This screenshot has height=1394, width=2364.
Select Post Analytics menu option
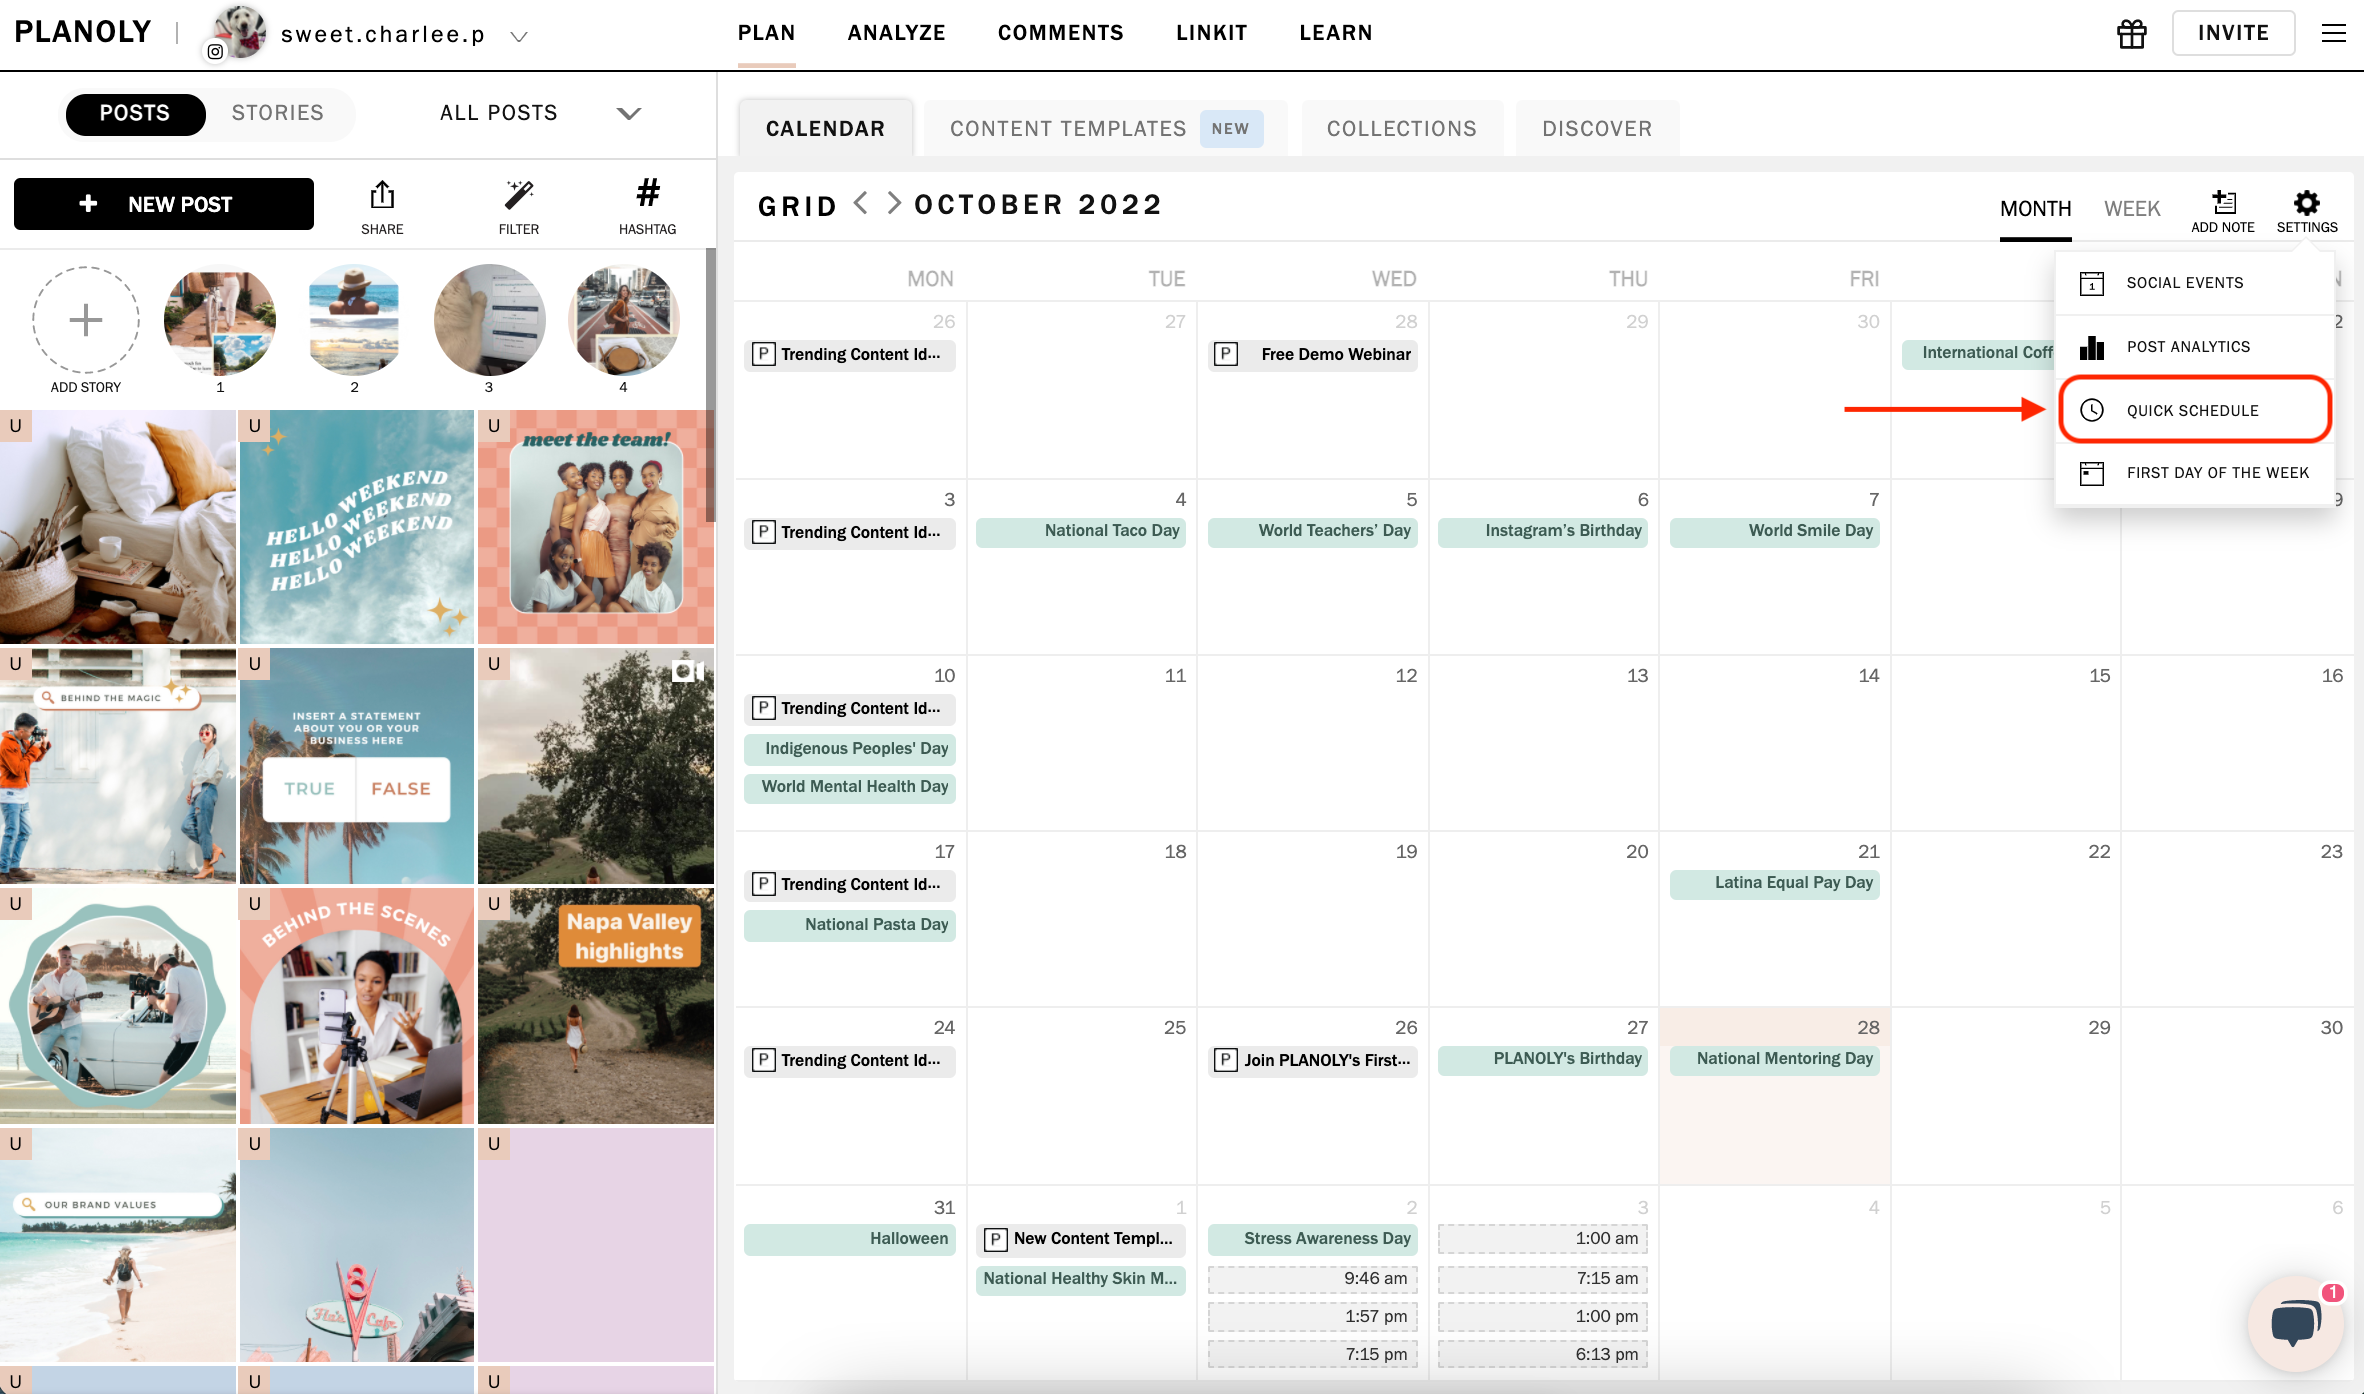(2195, 347)
